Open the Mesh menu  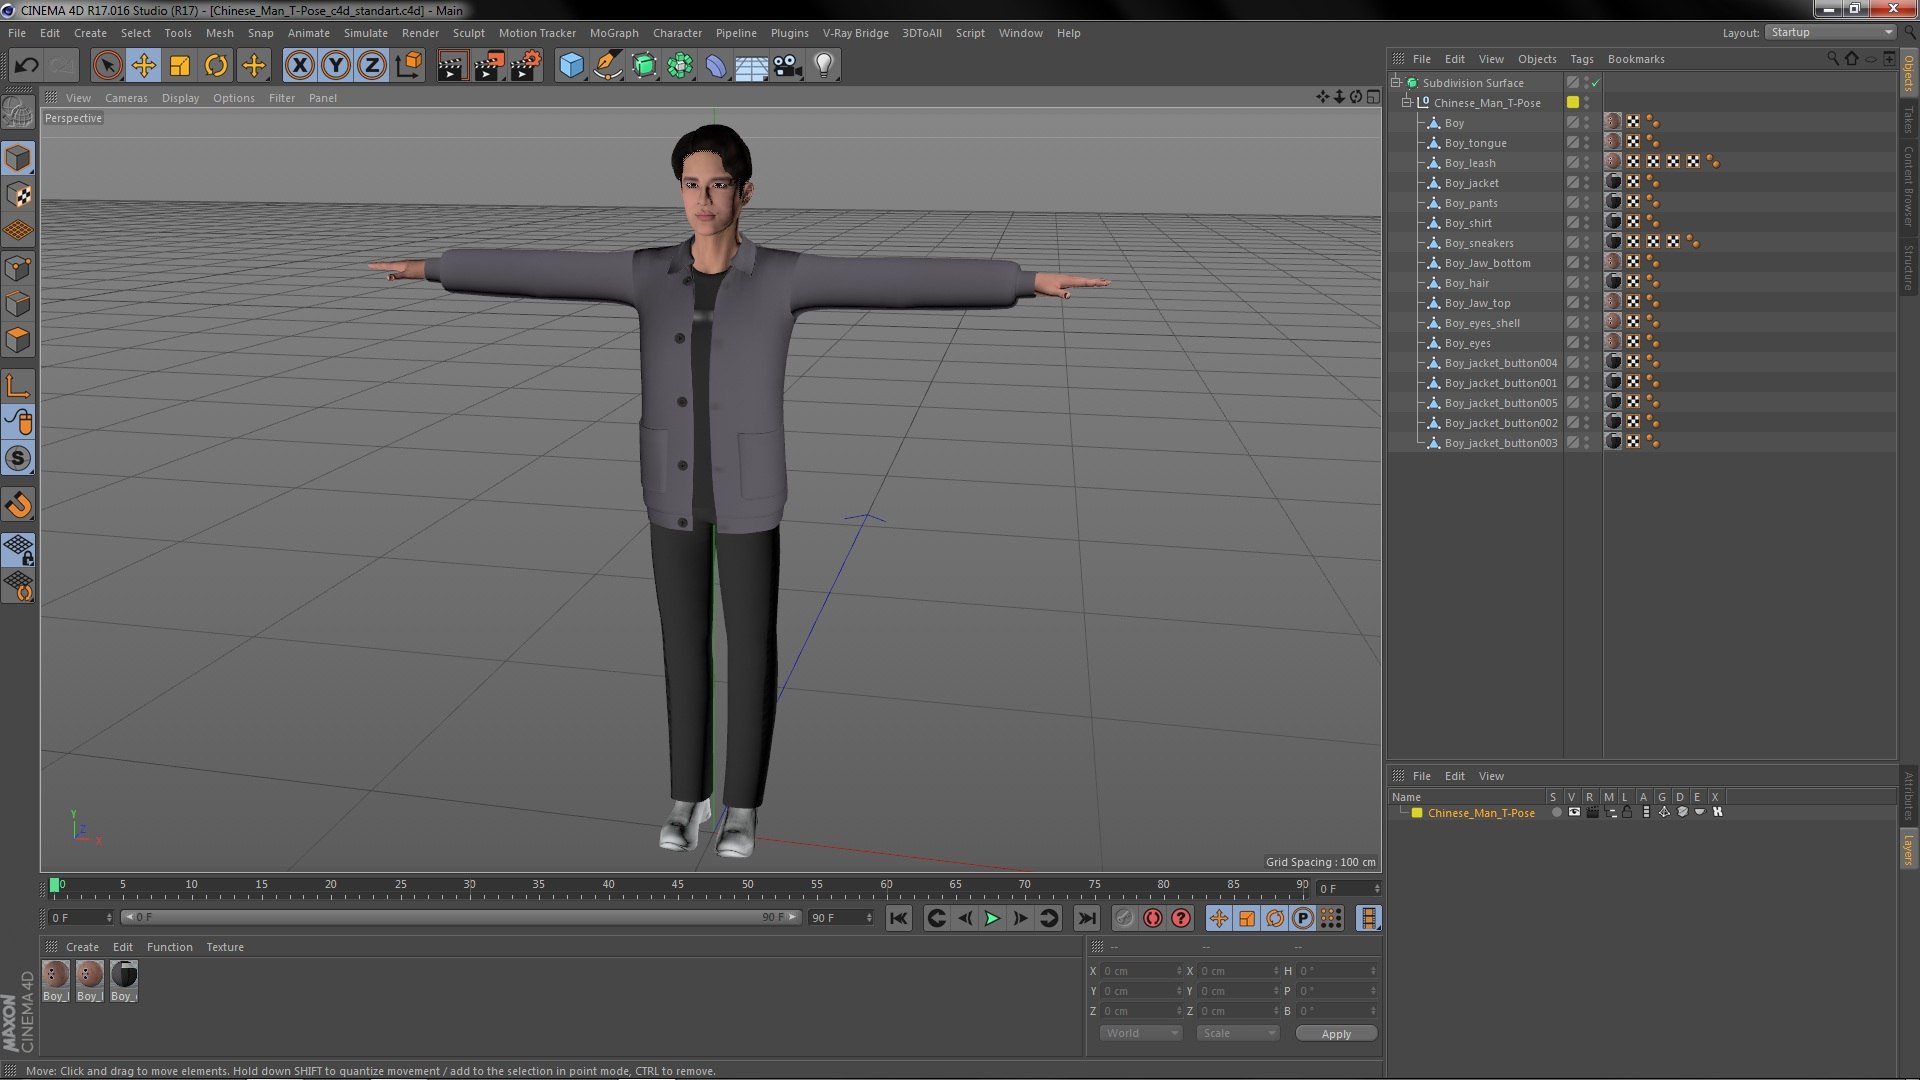[x=219, y=33]
